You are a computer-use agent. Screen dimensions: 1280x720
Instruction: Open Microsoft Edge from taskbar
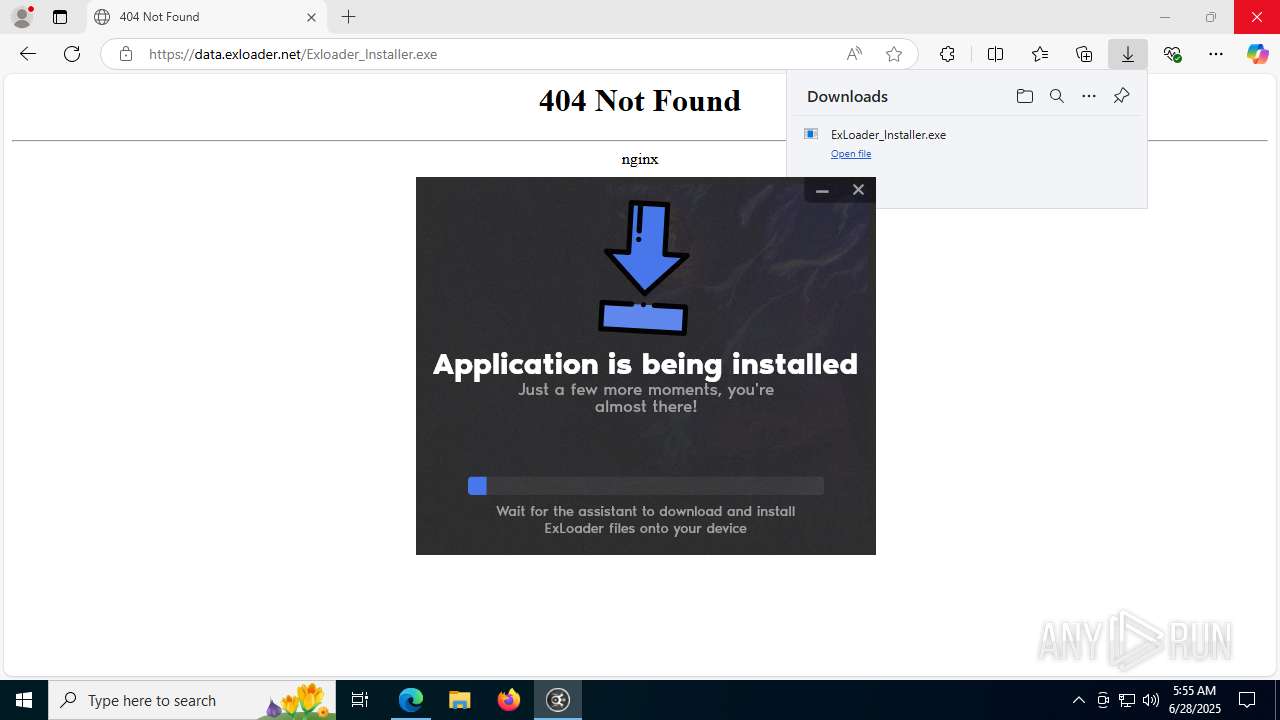point(411,700)
